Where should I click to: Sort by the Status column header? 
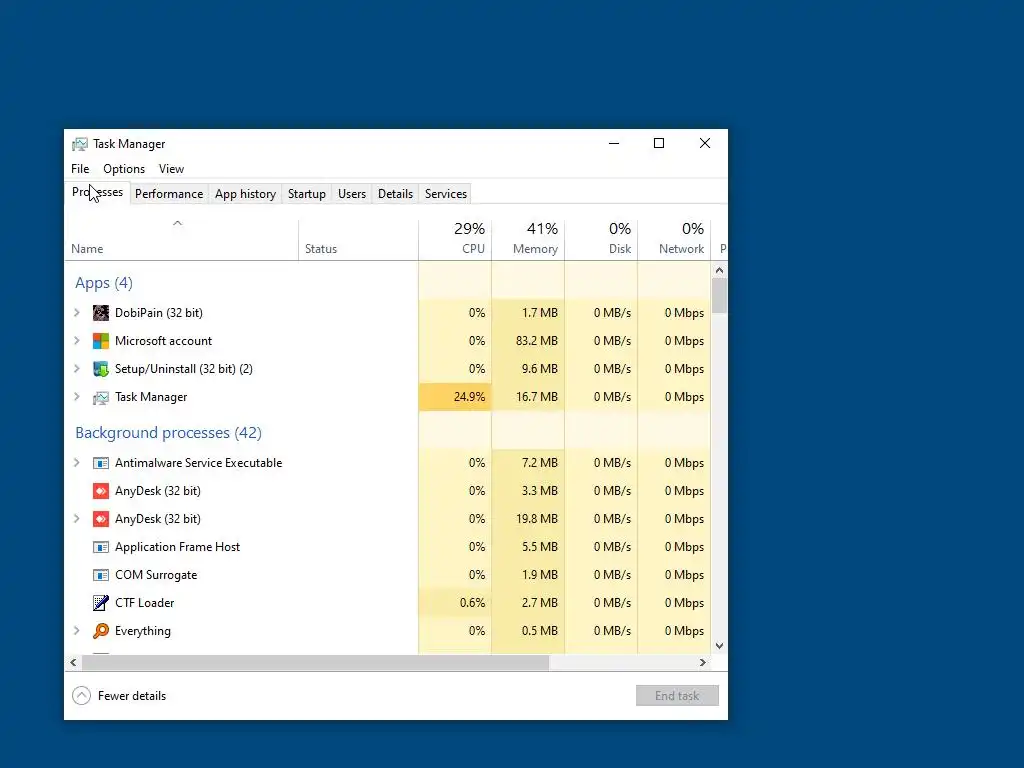pyautogui.click(x=359, y=239)
